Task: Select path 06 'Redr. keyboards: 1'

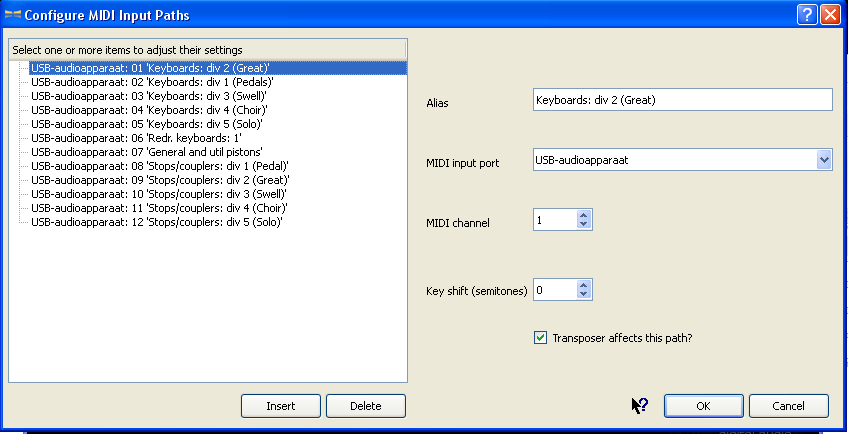Action: click(x=136, y=138)
